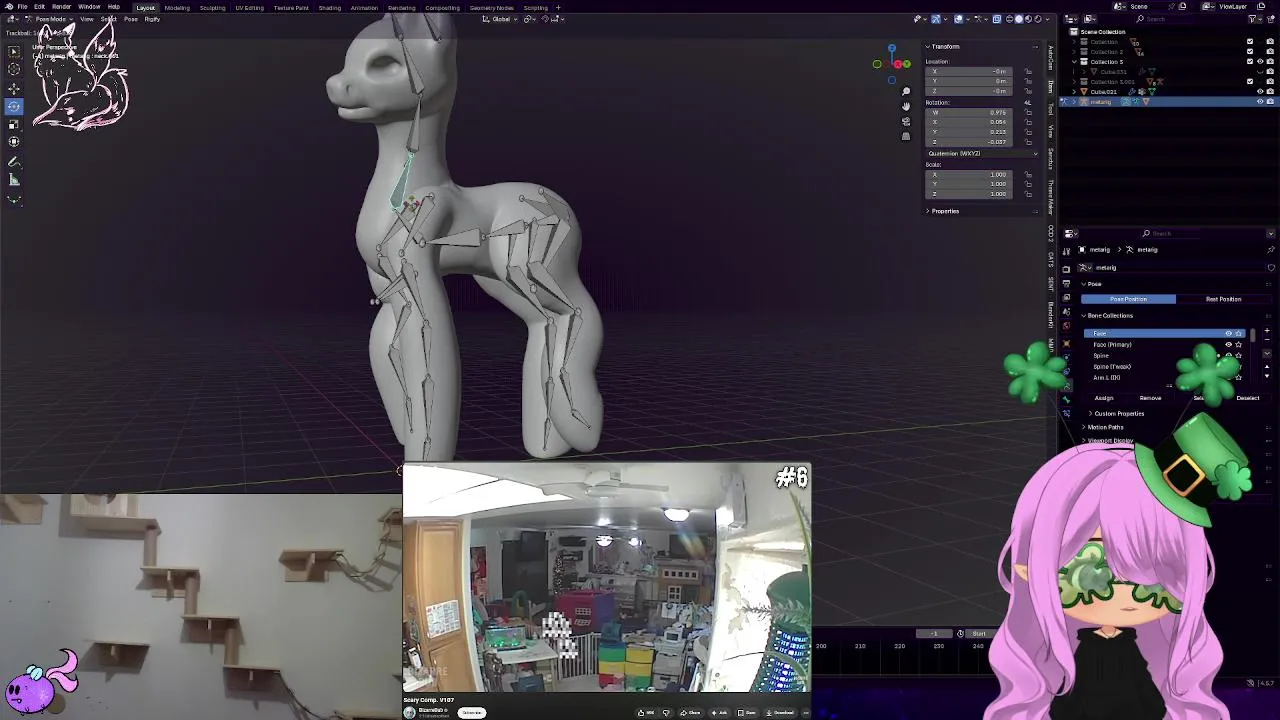Click Rest Position button
The width and height of the screenshot is (1280, 720).
(x=1223, y=299)
